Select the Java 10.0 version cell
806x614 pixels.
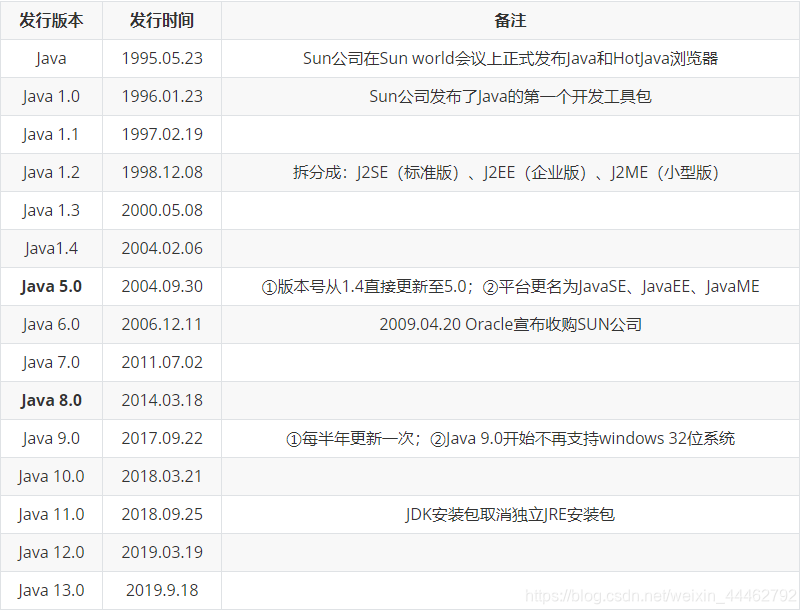(51, 477)
